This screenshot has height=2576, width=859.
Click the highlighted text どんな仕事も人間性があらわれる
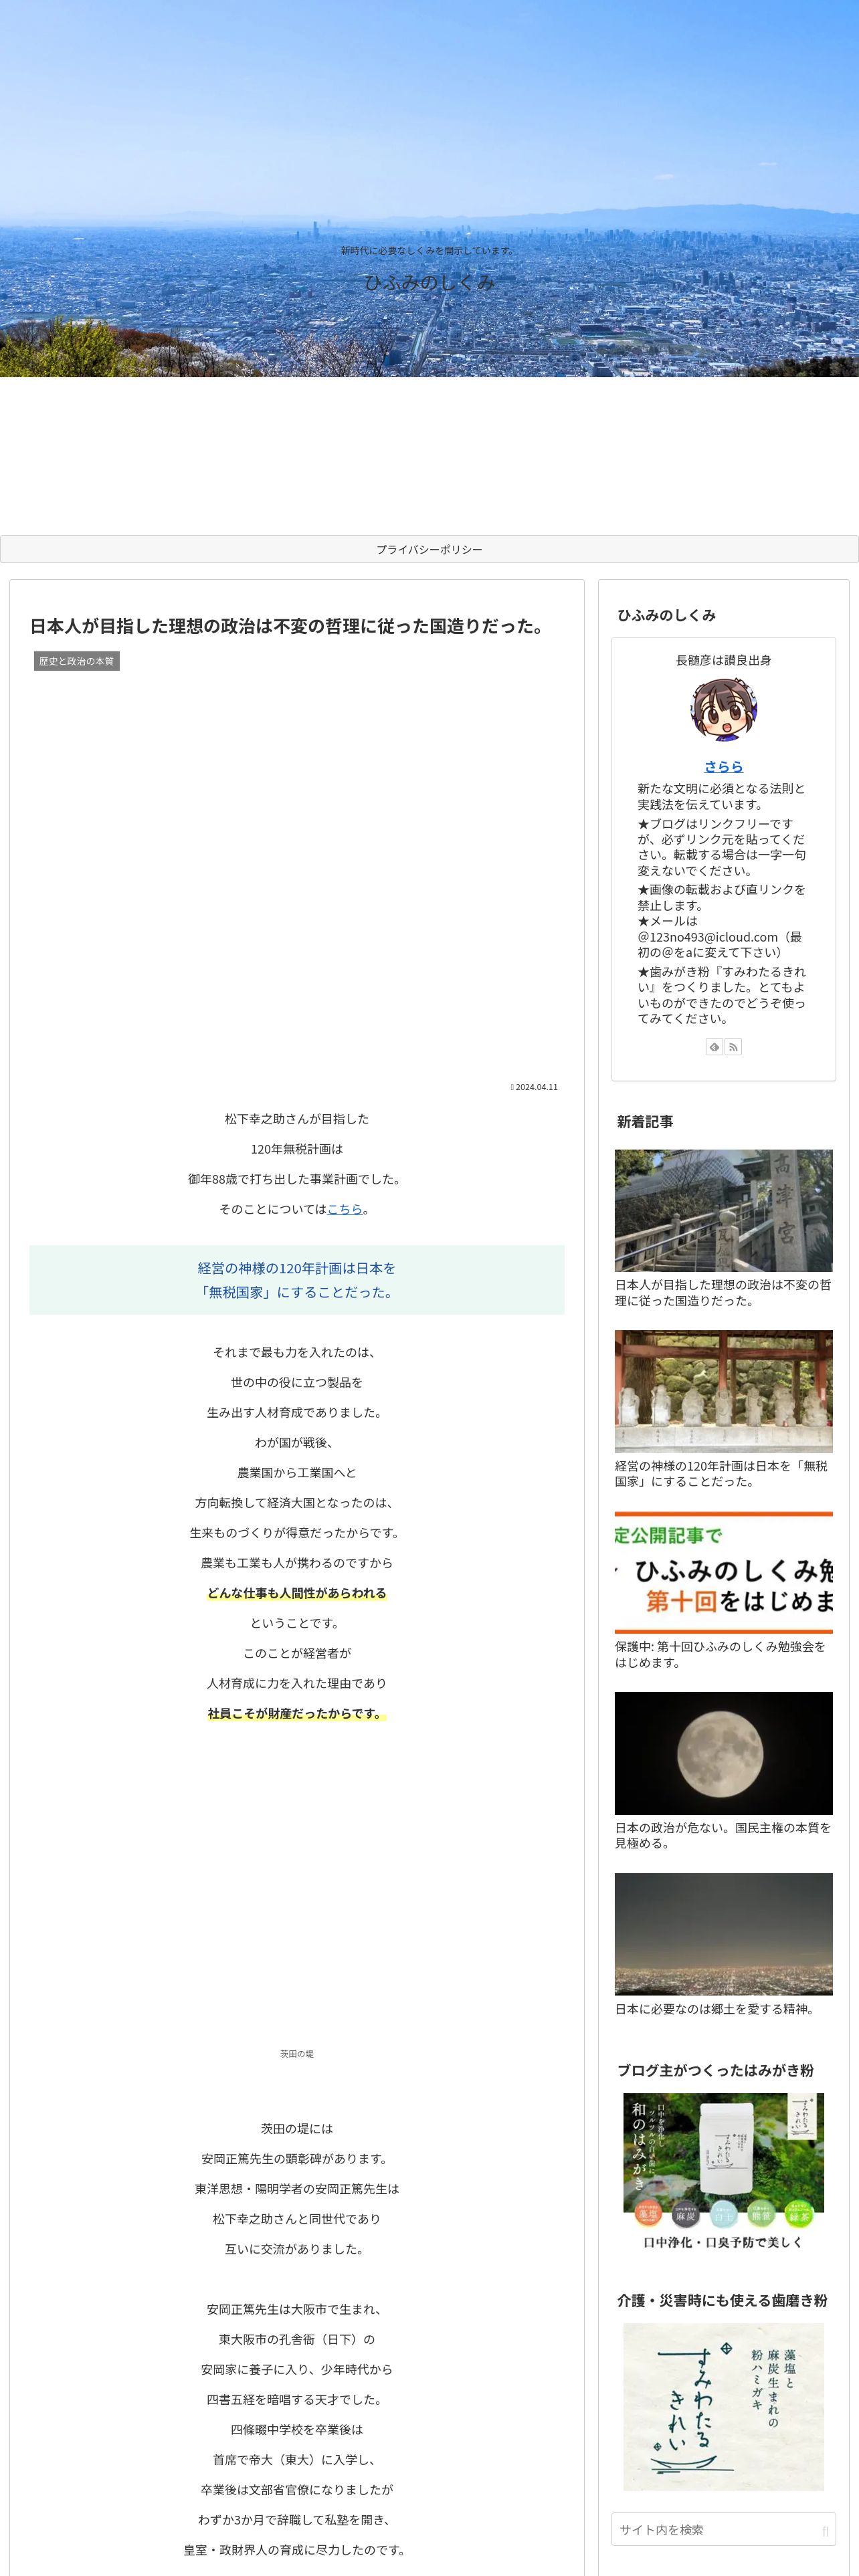297,1593
